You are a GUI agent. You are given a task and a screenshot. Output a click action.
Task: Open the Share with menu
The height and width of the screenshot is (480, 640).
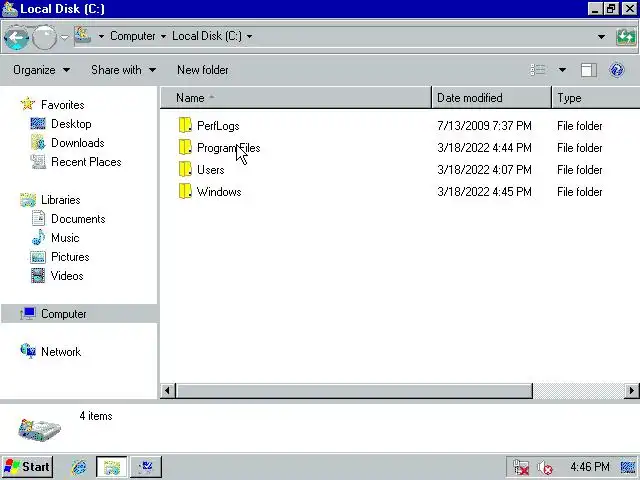tap(123, 70)
